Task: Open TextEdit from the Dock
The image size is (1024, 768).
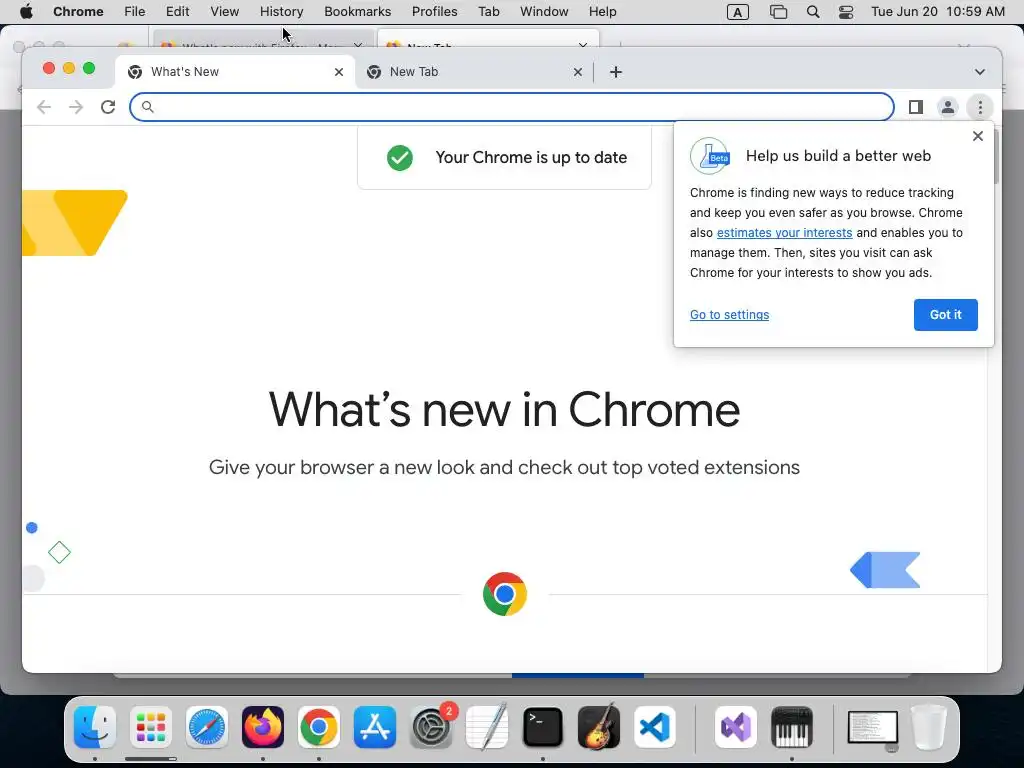Action: tap(487, 727)
